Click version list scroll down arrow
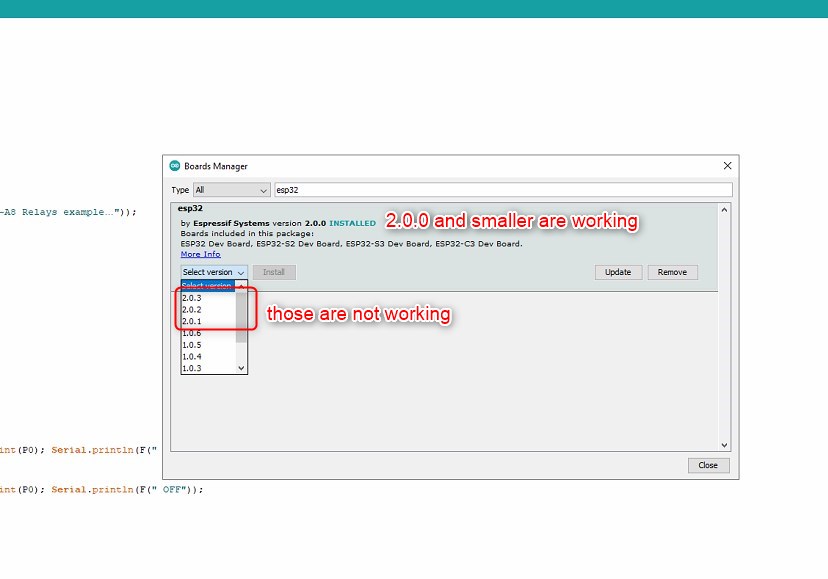The height and width of the screenshot is (579, 828). click(x=241, y=368)
